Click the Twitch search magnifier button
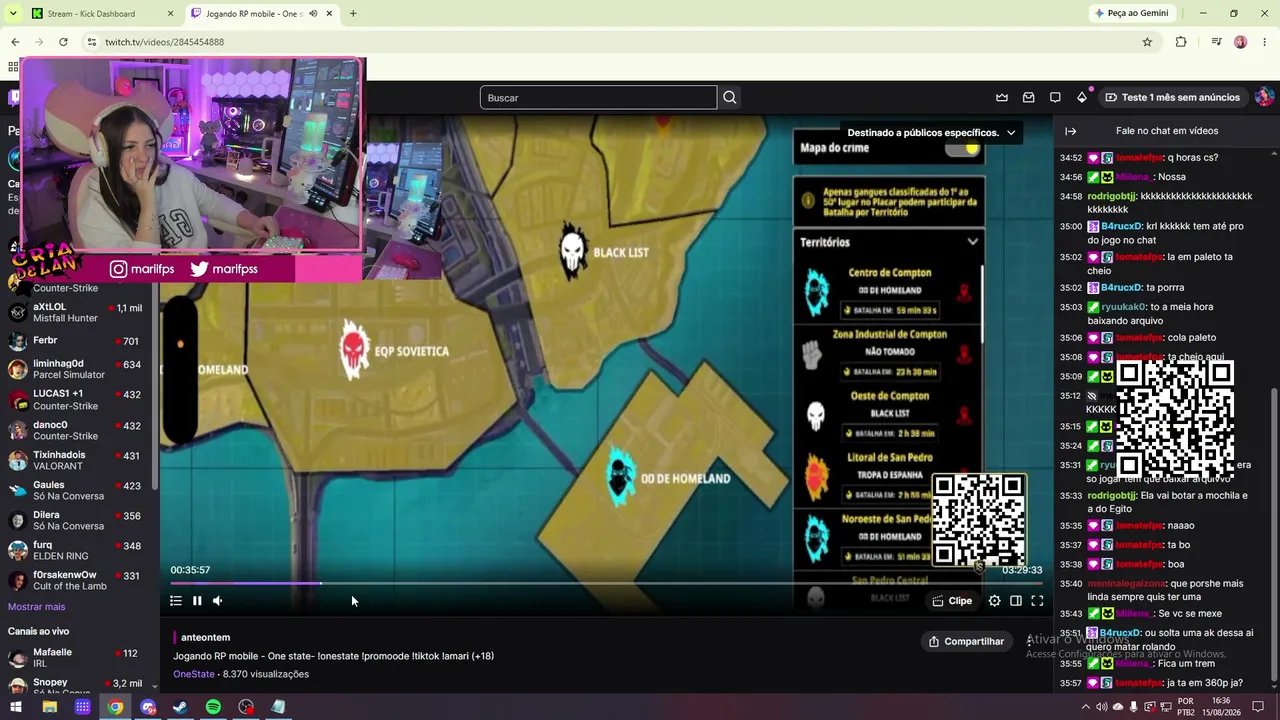This screenshot has height=720, width=1280. click(730, 97)
